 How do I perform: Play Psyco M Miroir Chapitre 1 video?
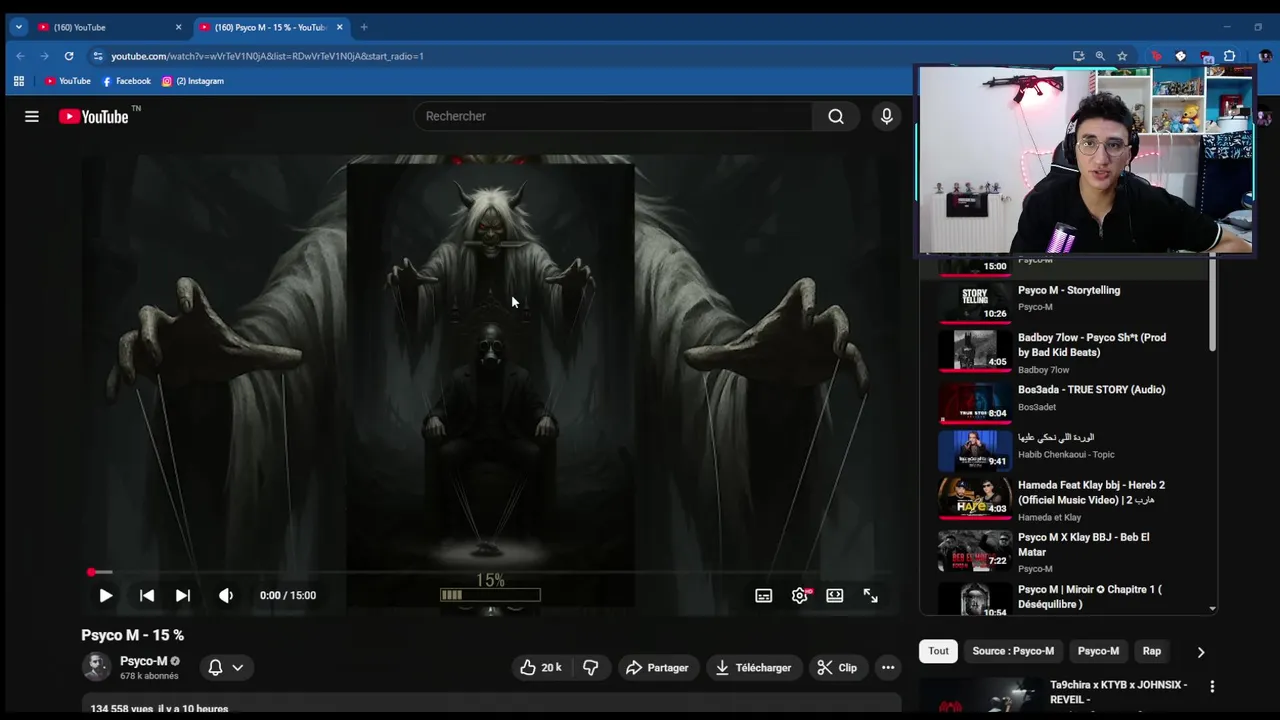pyautogui.click(x=1089, y=596)
